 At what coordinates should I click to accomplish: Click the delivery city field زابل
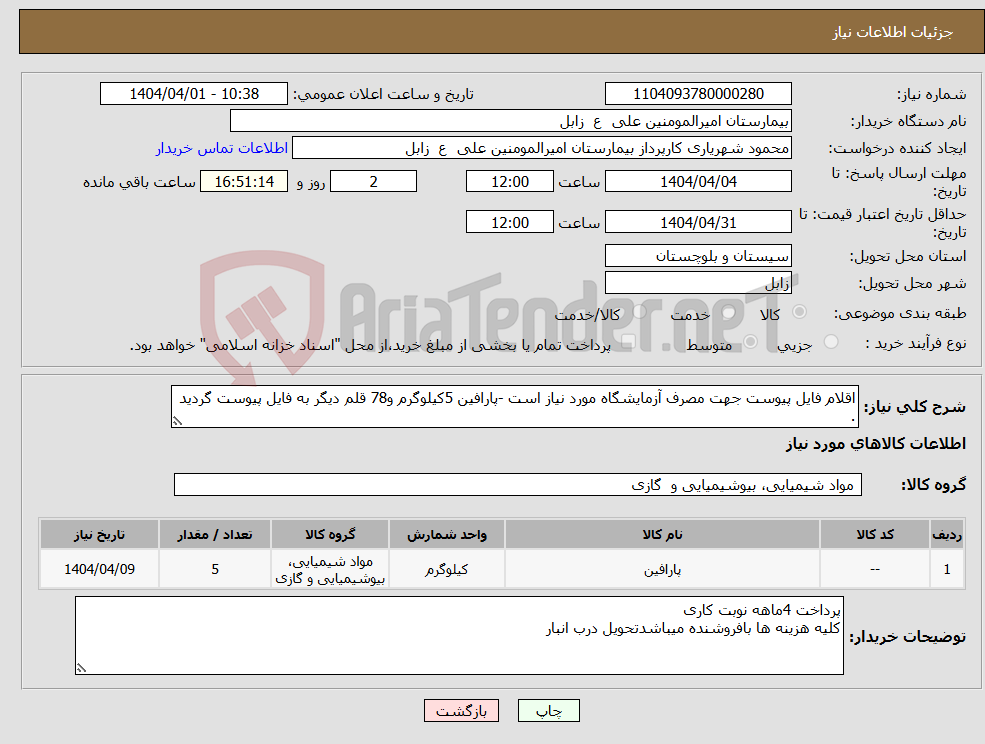(x=698, y=283)
